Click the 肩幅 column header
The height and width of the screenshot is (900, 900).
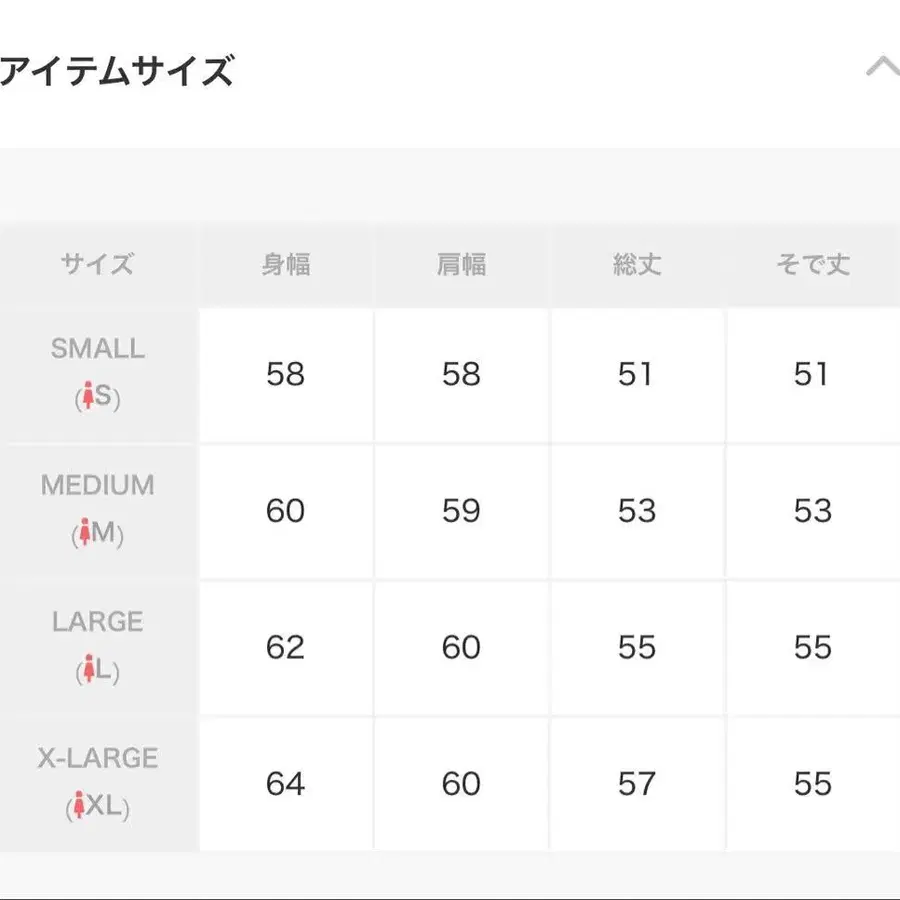click(461, 265)
